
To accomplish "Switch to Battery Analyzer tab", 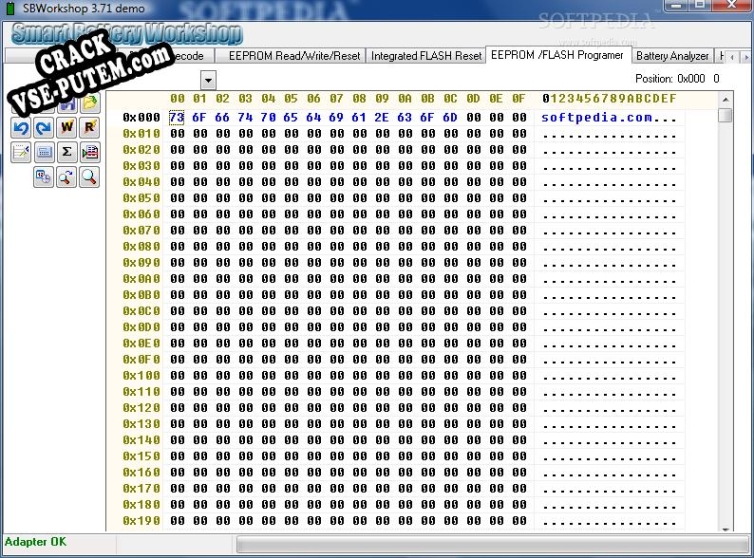I will pos(672,56).
